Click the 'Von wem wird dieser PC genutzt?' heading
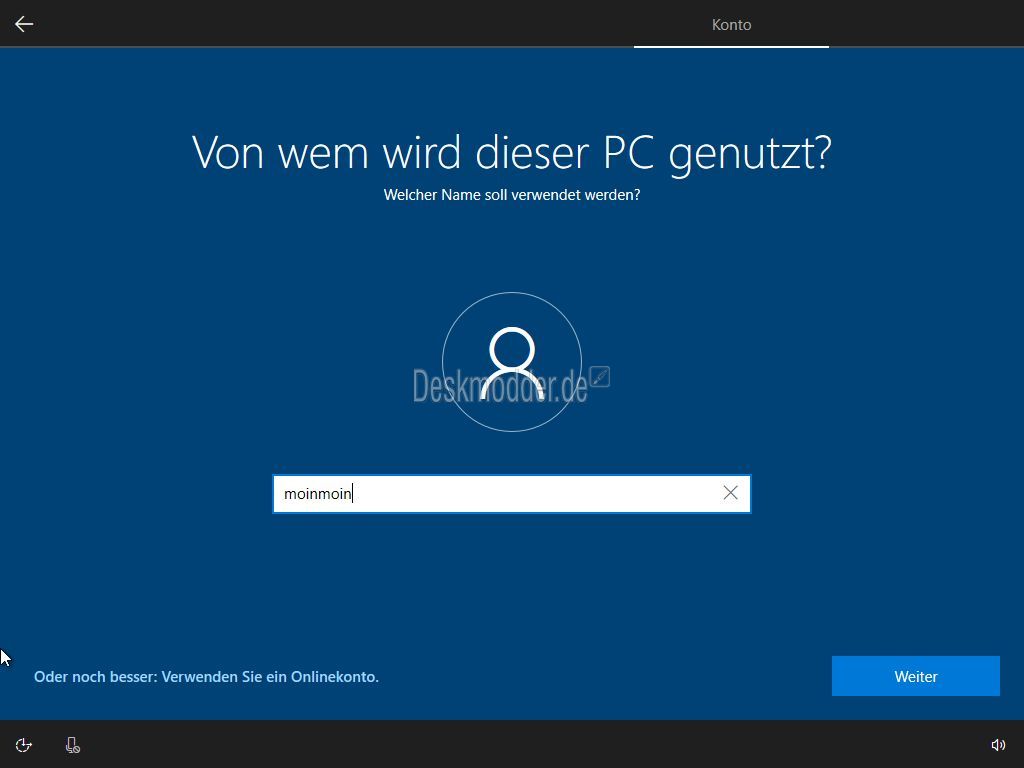 [511, 152]
